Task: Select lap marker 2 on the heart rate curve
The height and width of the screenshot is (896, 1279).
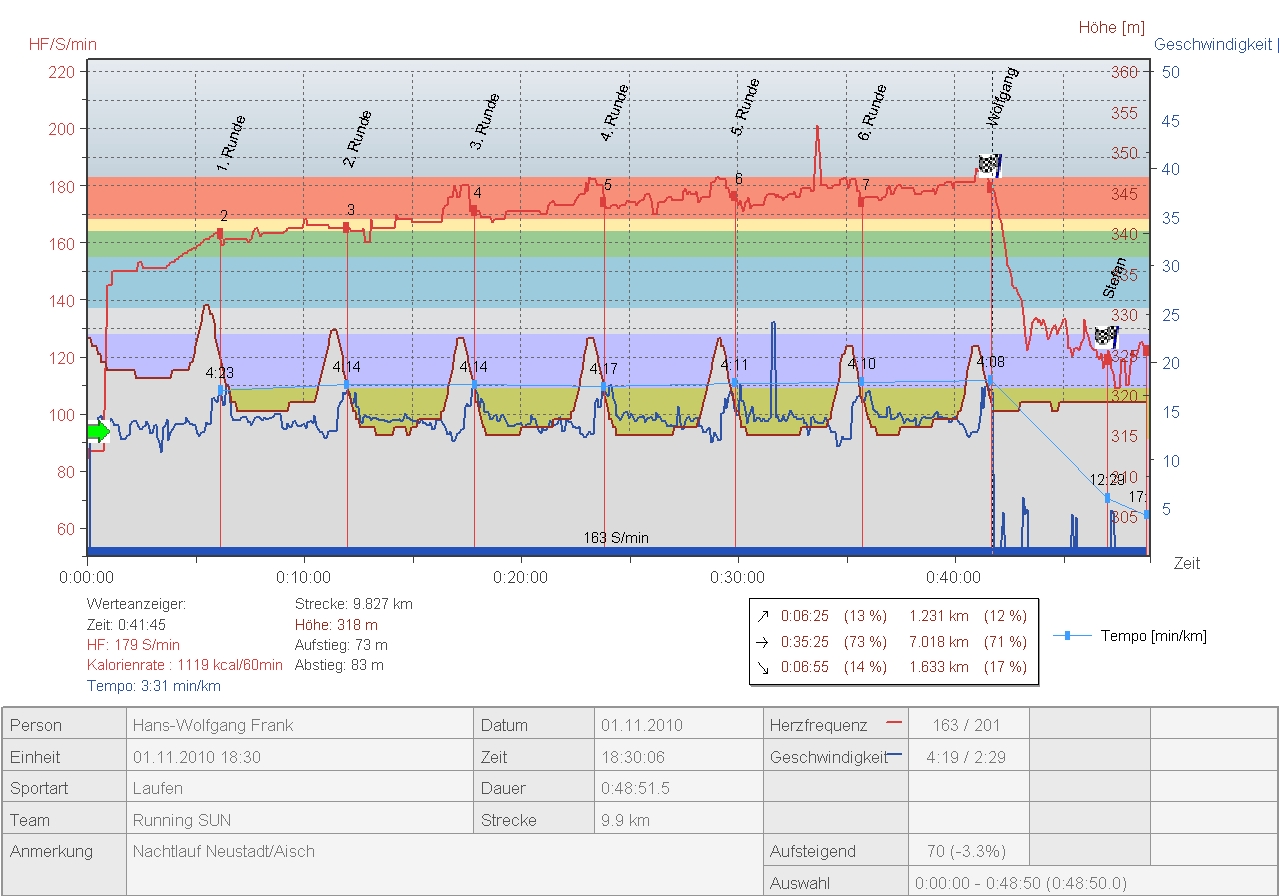Action: [x=220, y=234]
